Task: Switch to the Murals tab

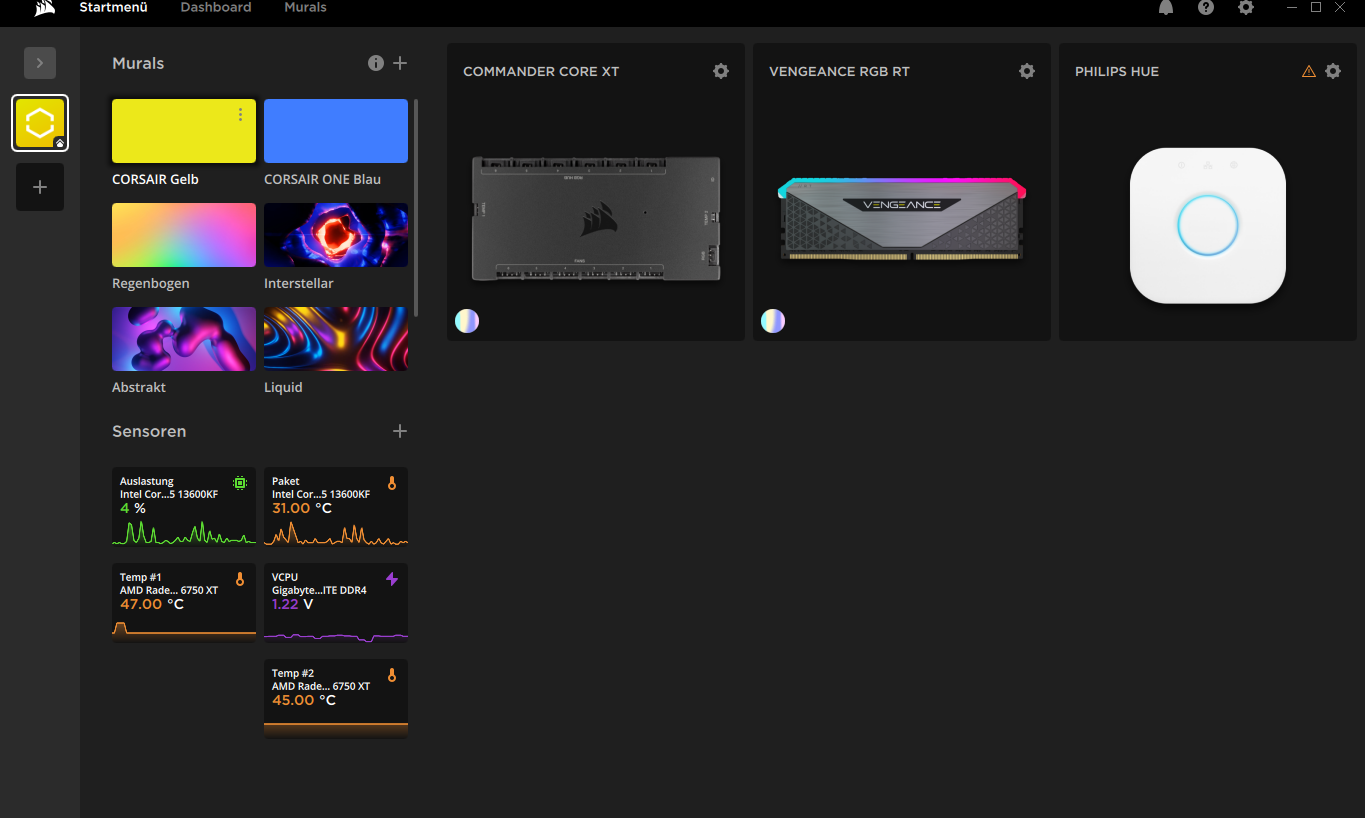Action: [x=305, y=7]
